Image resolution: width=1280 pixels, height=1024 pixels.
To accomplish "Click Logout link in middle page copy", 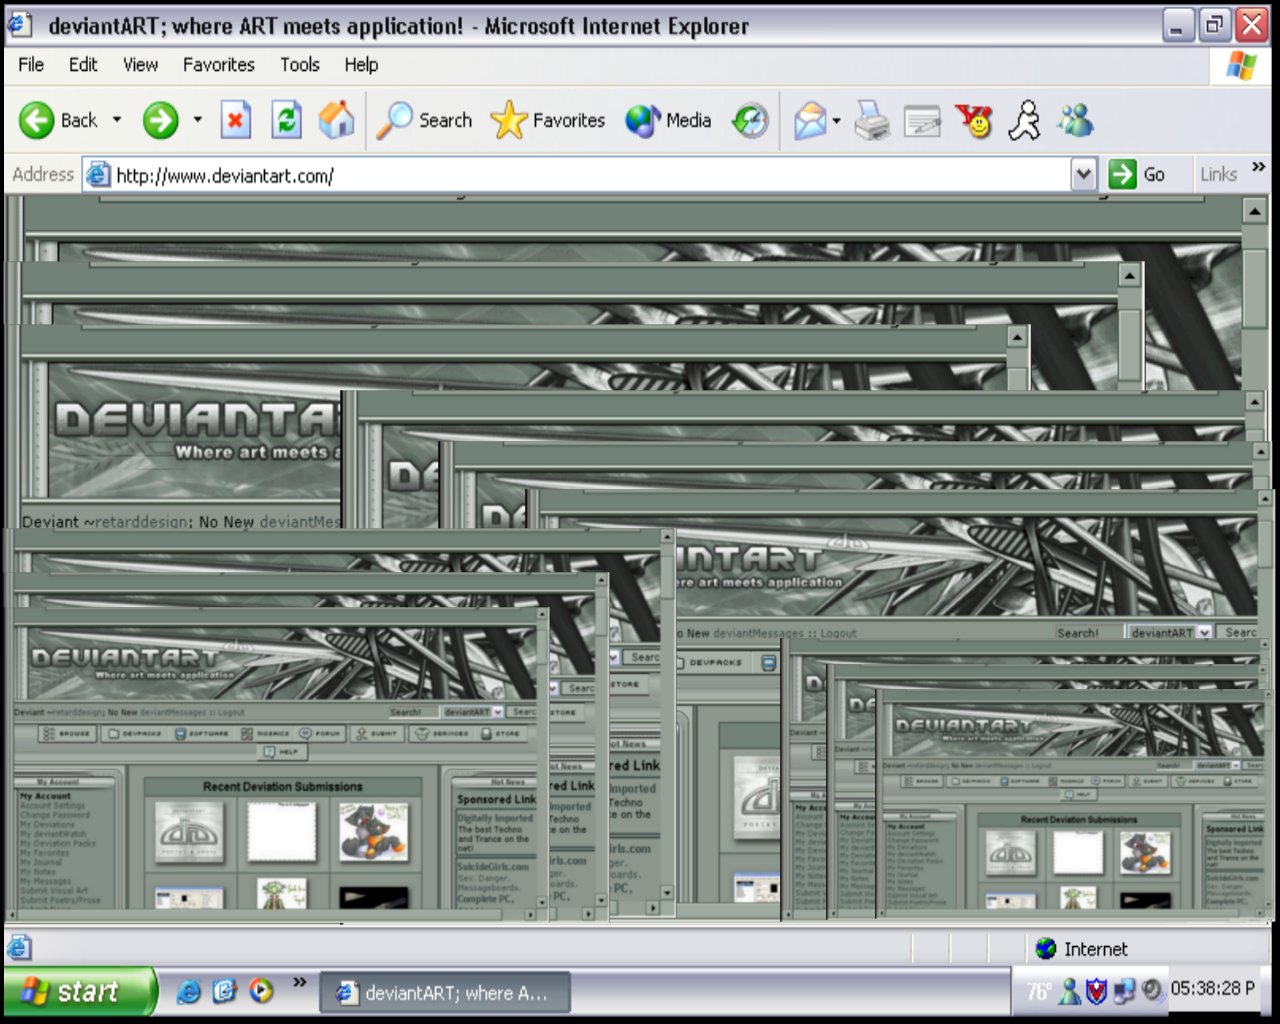I will pyautogui.click(x=838, y=633).
